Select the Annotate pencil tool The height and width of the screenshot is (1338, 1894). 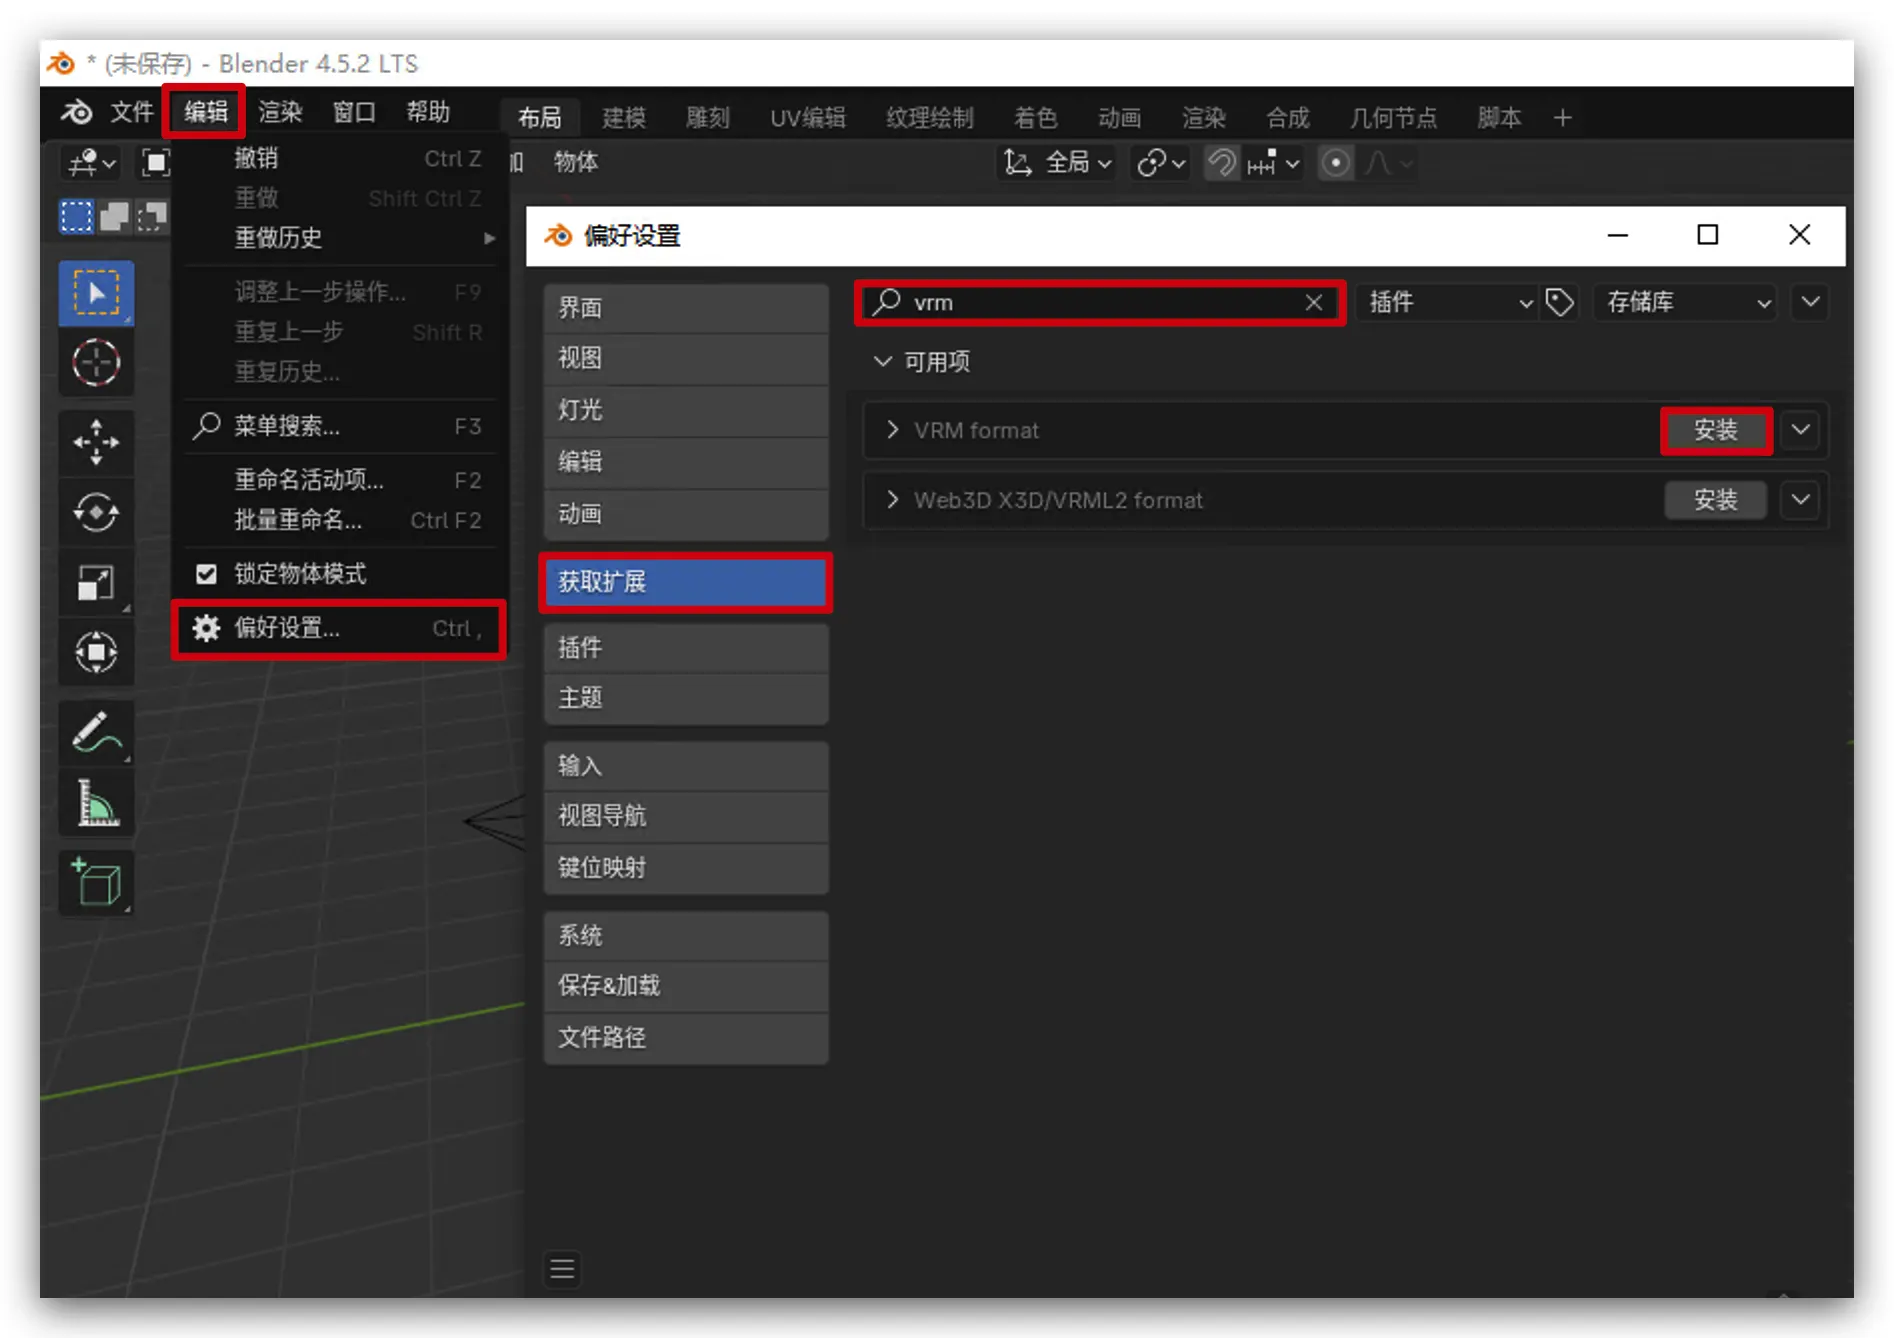(x=96, y=733)
